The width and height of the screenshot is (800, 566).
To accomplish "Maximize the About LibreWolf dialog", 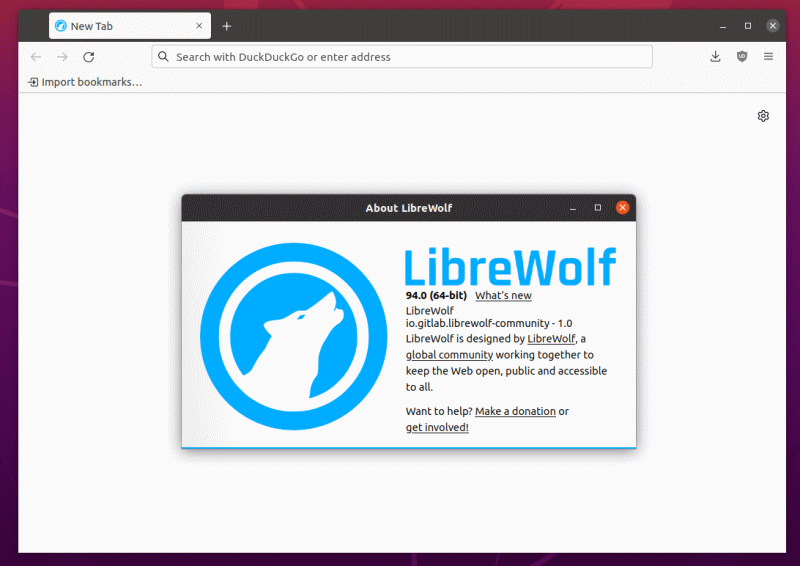I will click(x=598, y=208).
